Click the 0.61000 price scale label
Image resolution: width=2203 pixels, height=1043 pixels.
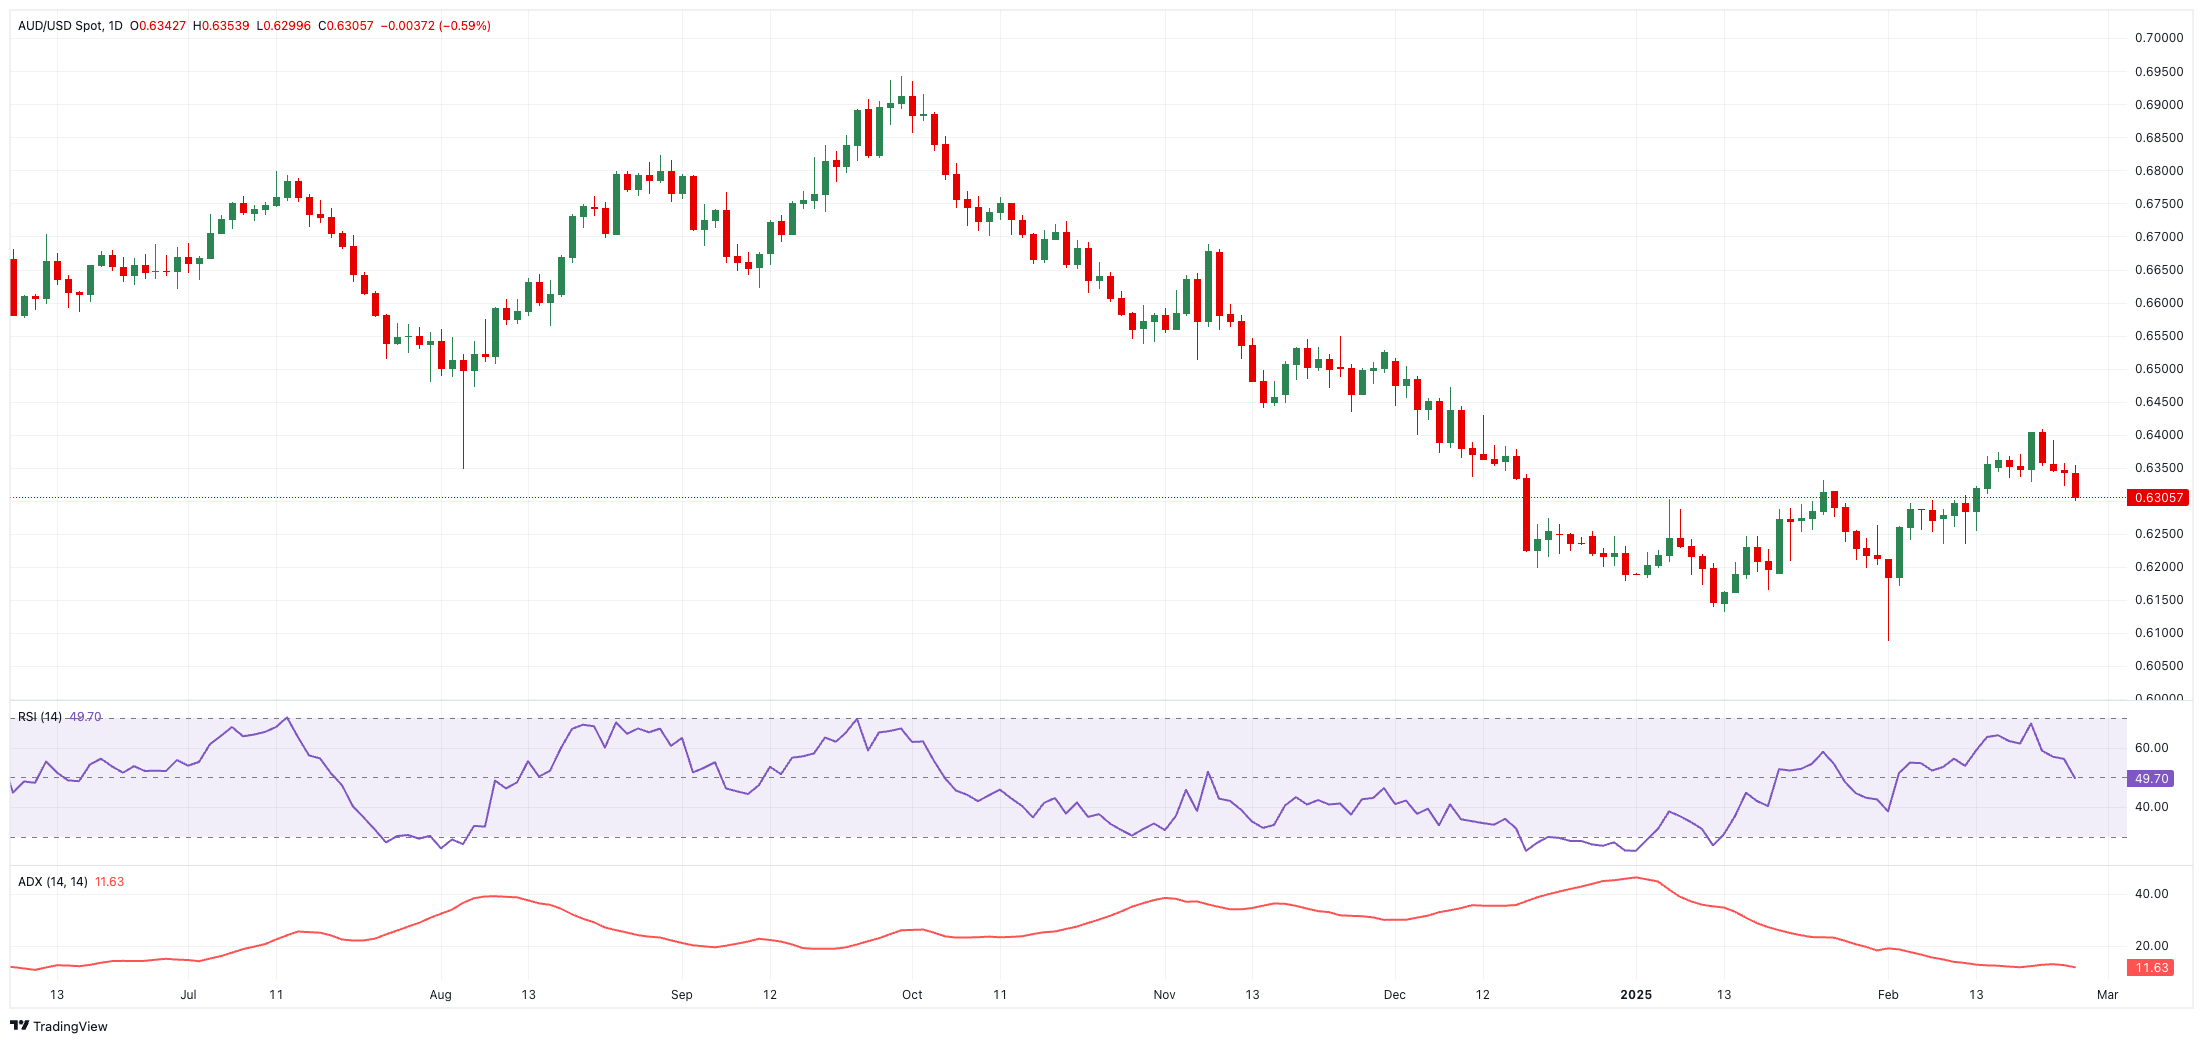pyautogui.click(x=2159, y=633)
